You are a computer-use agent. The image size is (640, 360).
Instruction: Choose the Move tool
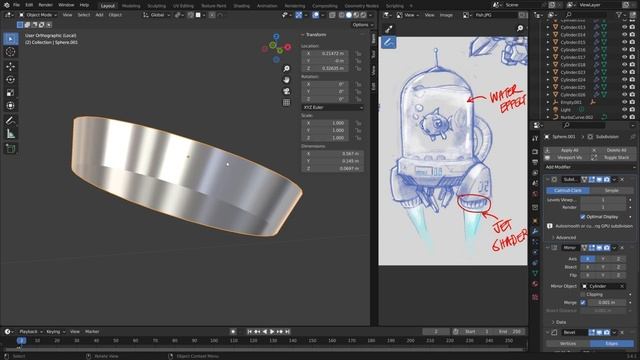click(11, 67)
